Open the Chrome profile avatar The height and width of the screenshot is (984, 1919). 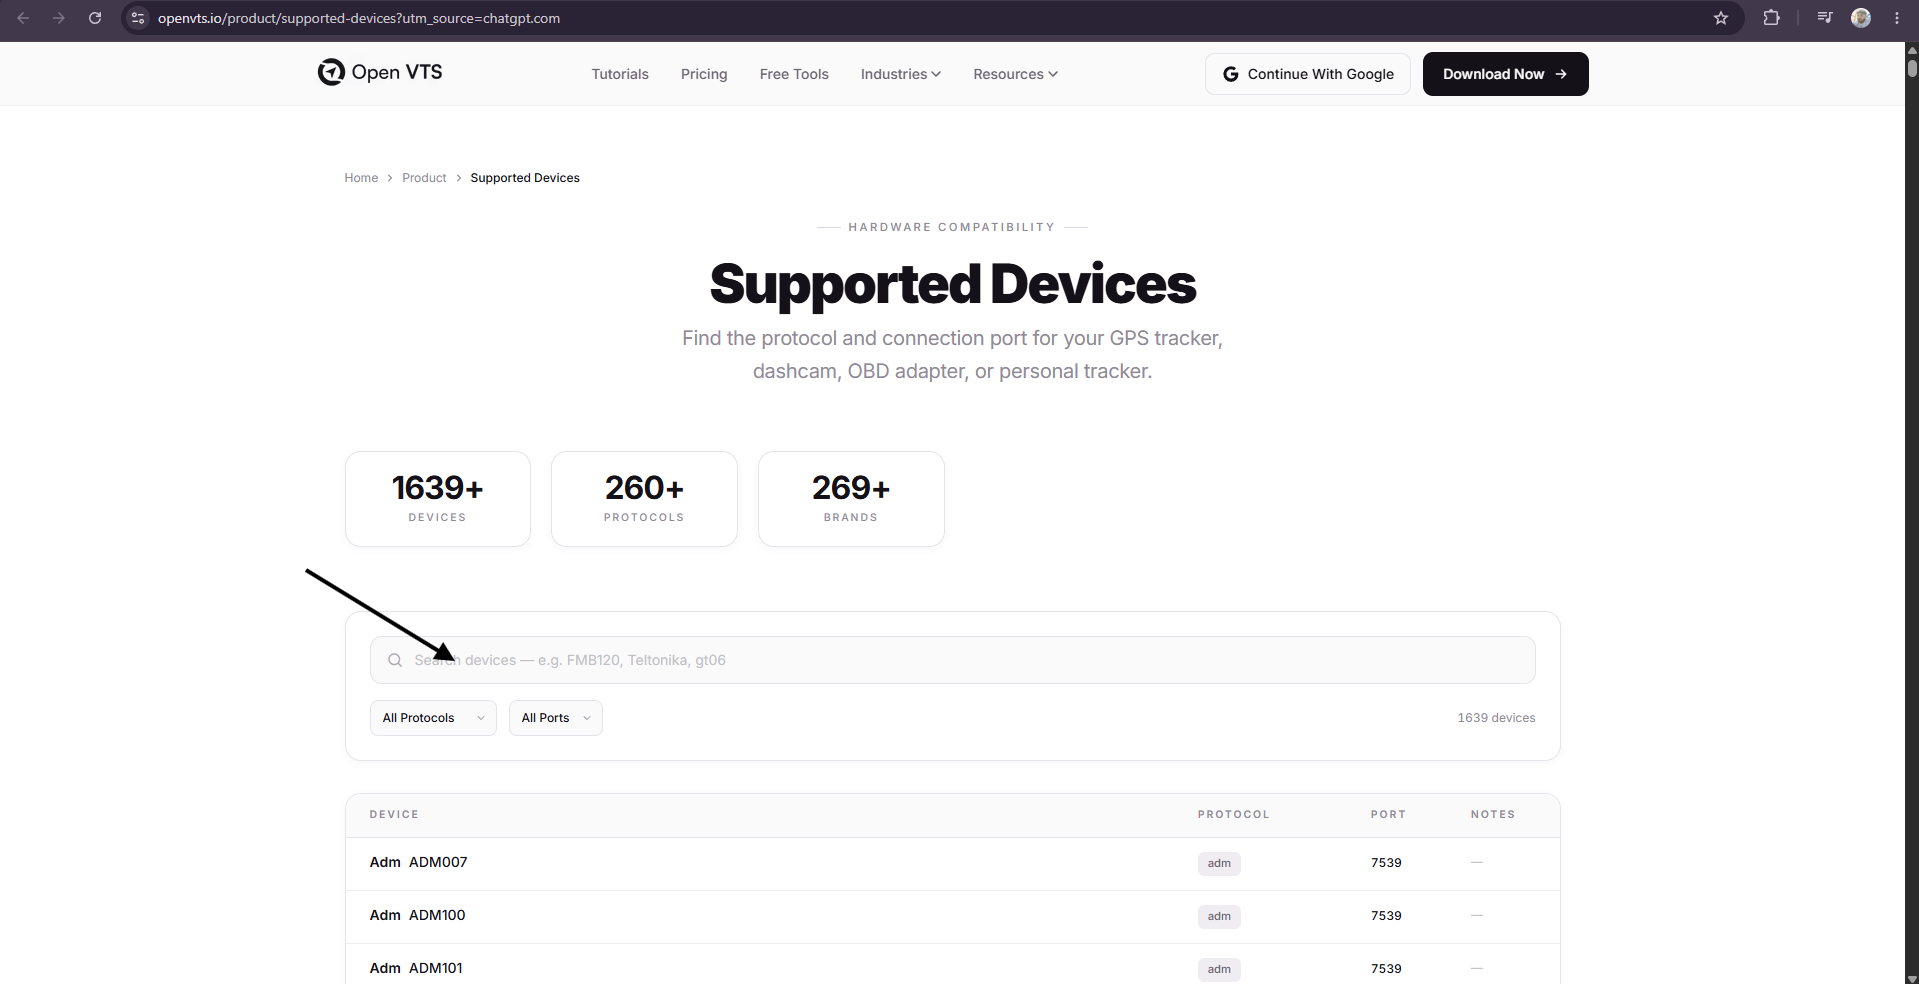[1861, 18]
